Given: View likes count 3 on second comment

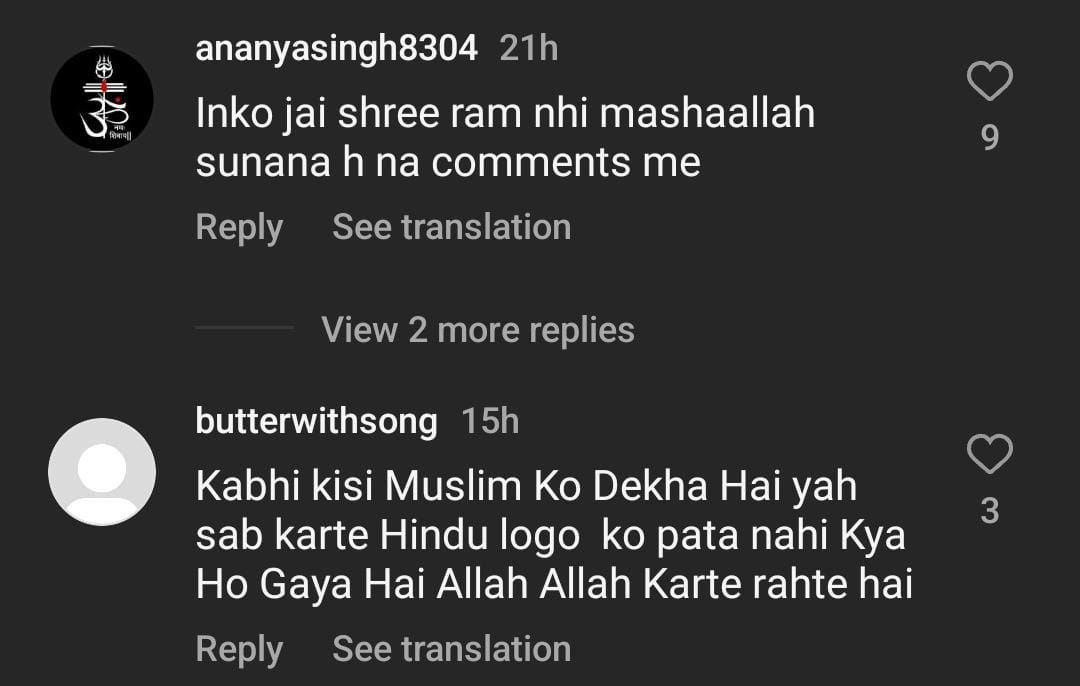Looking at the screenshot, I should pyautogui.click(x=989, y=511).
